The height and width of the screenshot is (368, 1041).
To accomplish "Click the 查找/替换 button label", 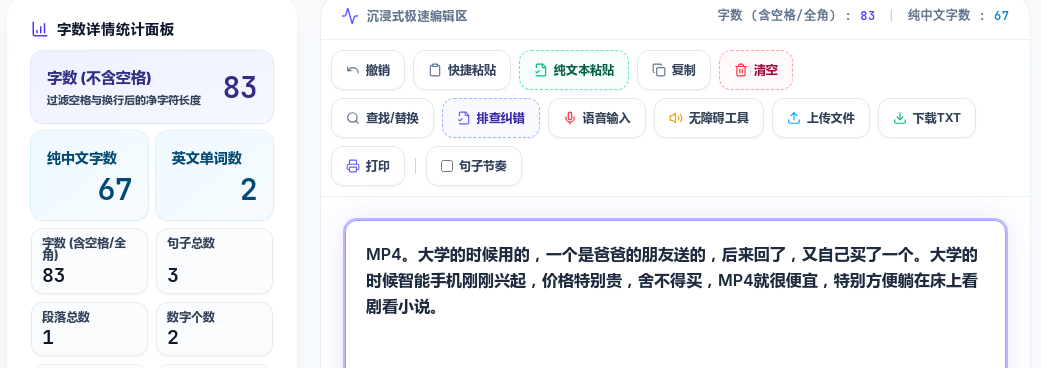I will click(392, 118).
